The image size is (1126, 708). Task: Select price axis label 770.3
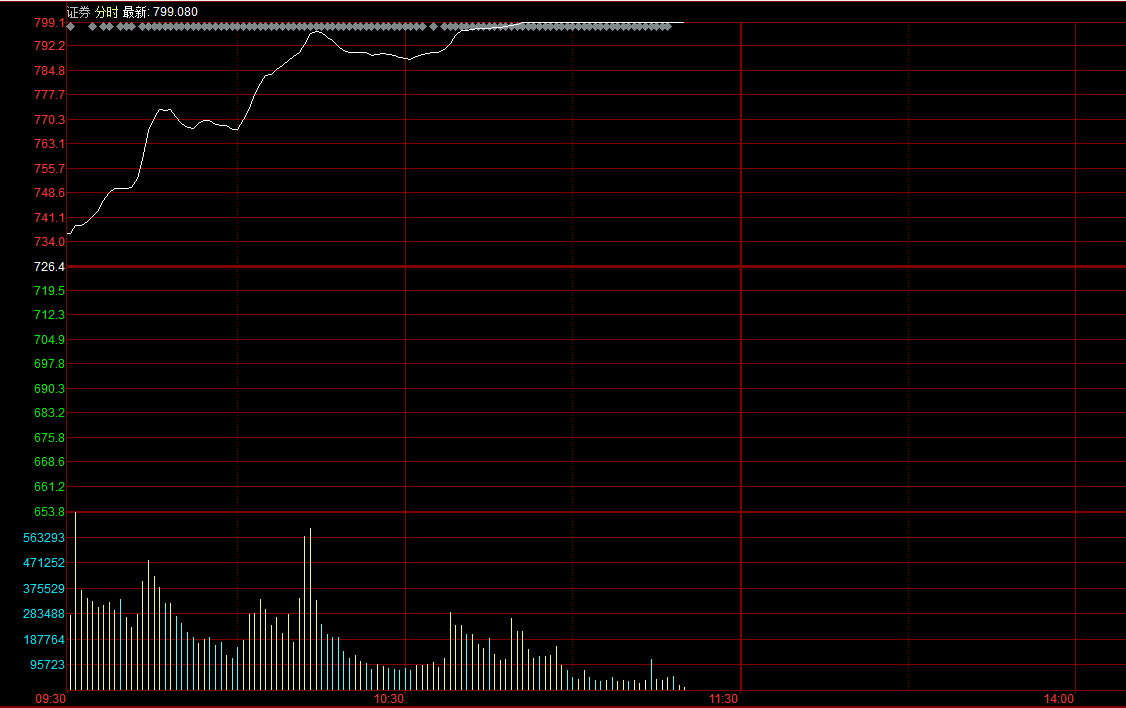coord(50,120)
